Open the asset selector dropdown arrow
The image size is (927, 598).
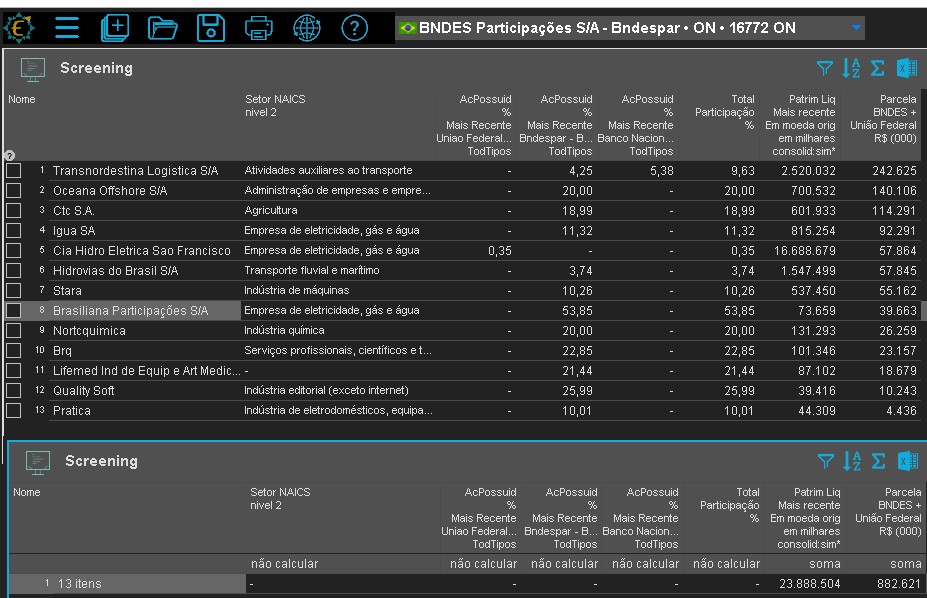click(856, 27)
